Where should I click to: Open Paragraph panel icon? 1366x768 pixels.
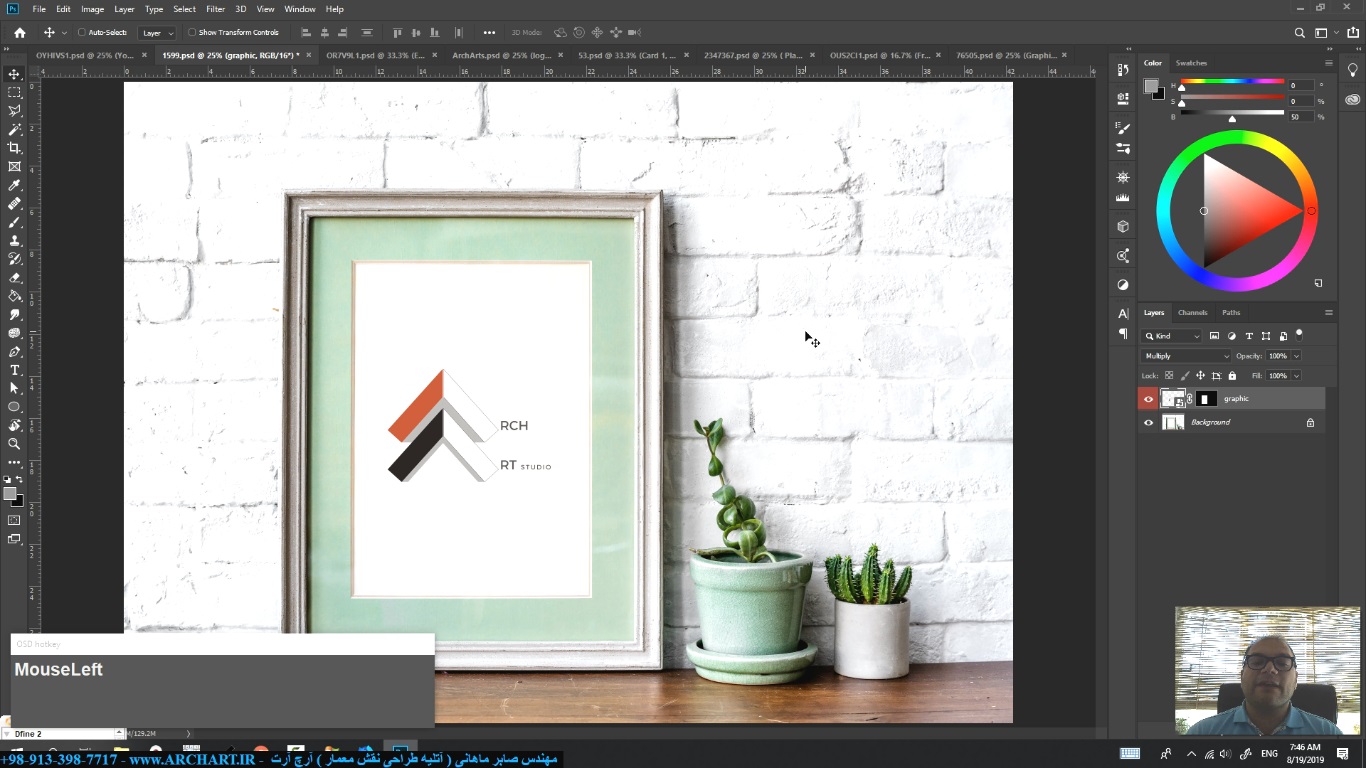tap(1123, 333)
